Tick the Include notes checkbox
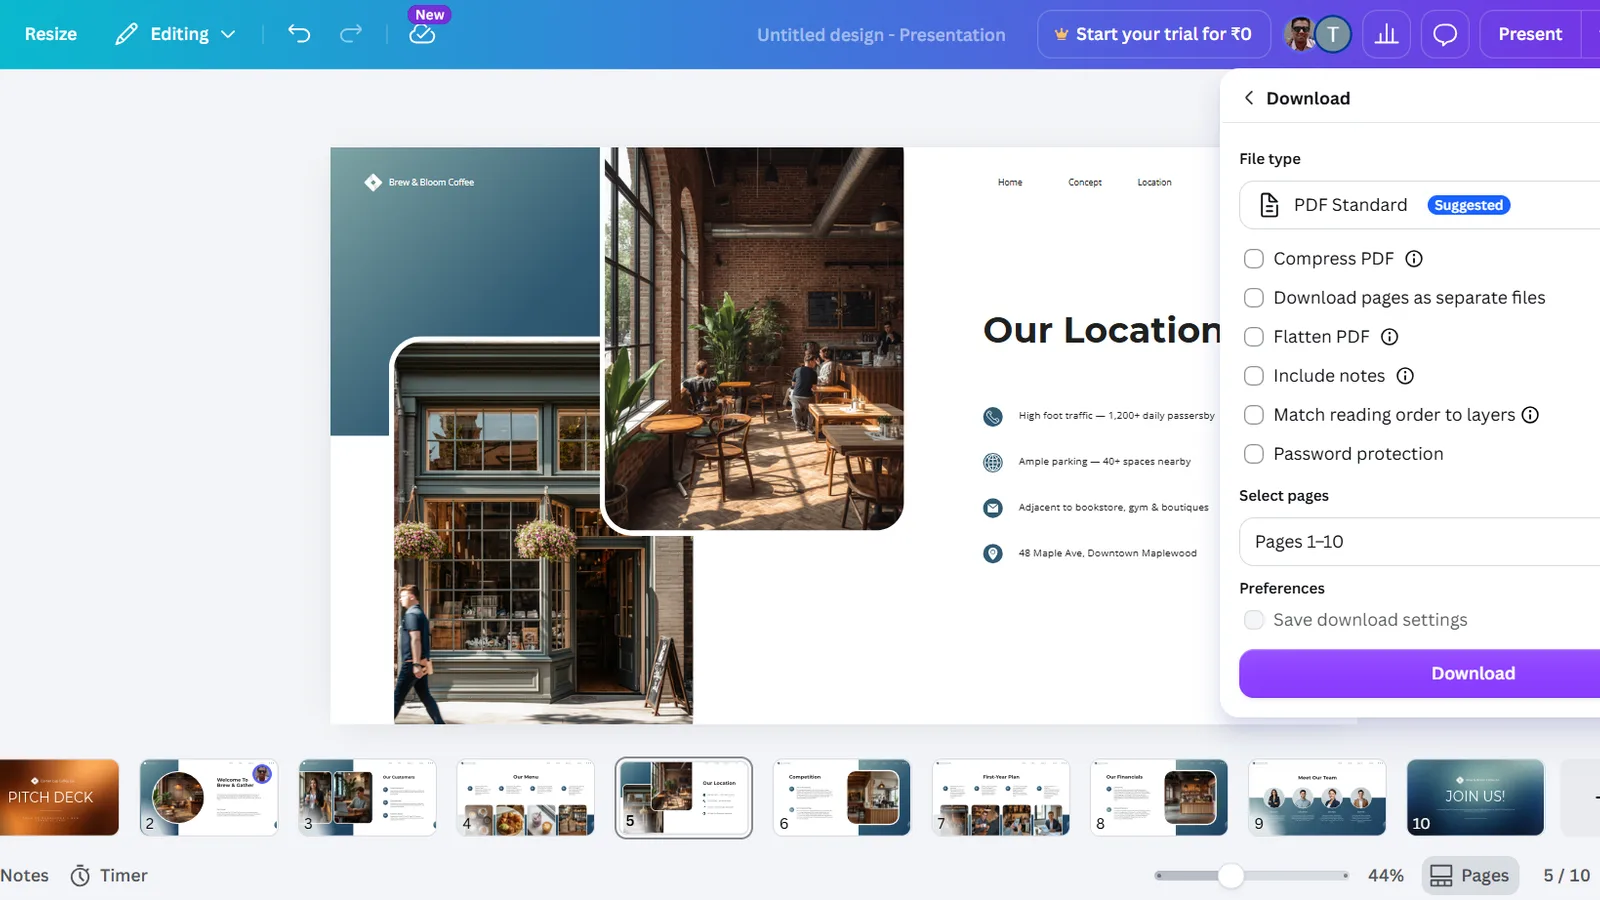The height and width of the screenshot is (900, 1600). click(1254, 376)
